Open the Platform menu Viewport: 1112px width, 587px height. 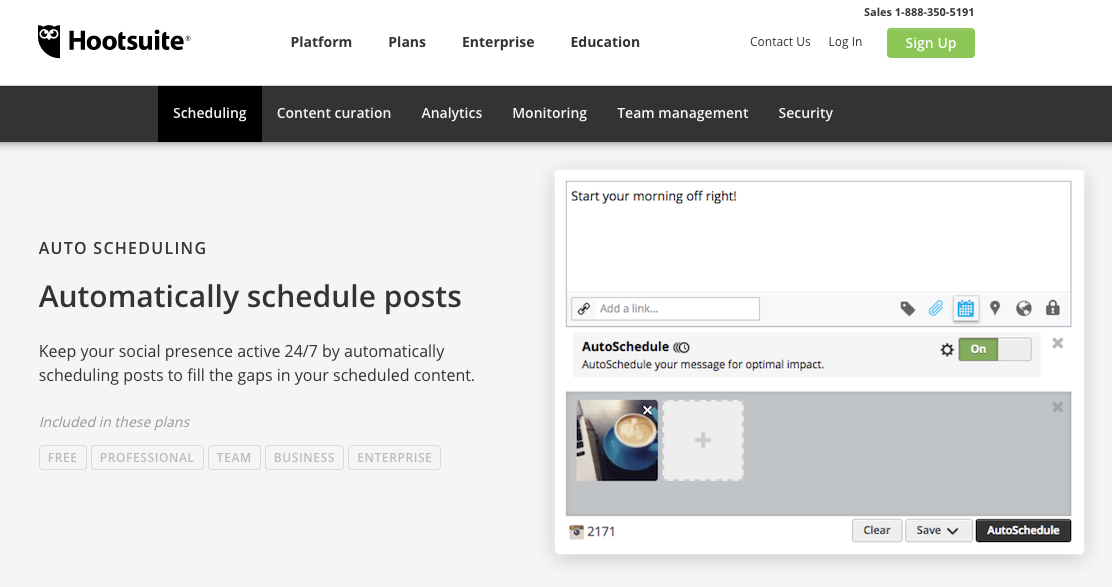(321, 42)
